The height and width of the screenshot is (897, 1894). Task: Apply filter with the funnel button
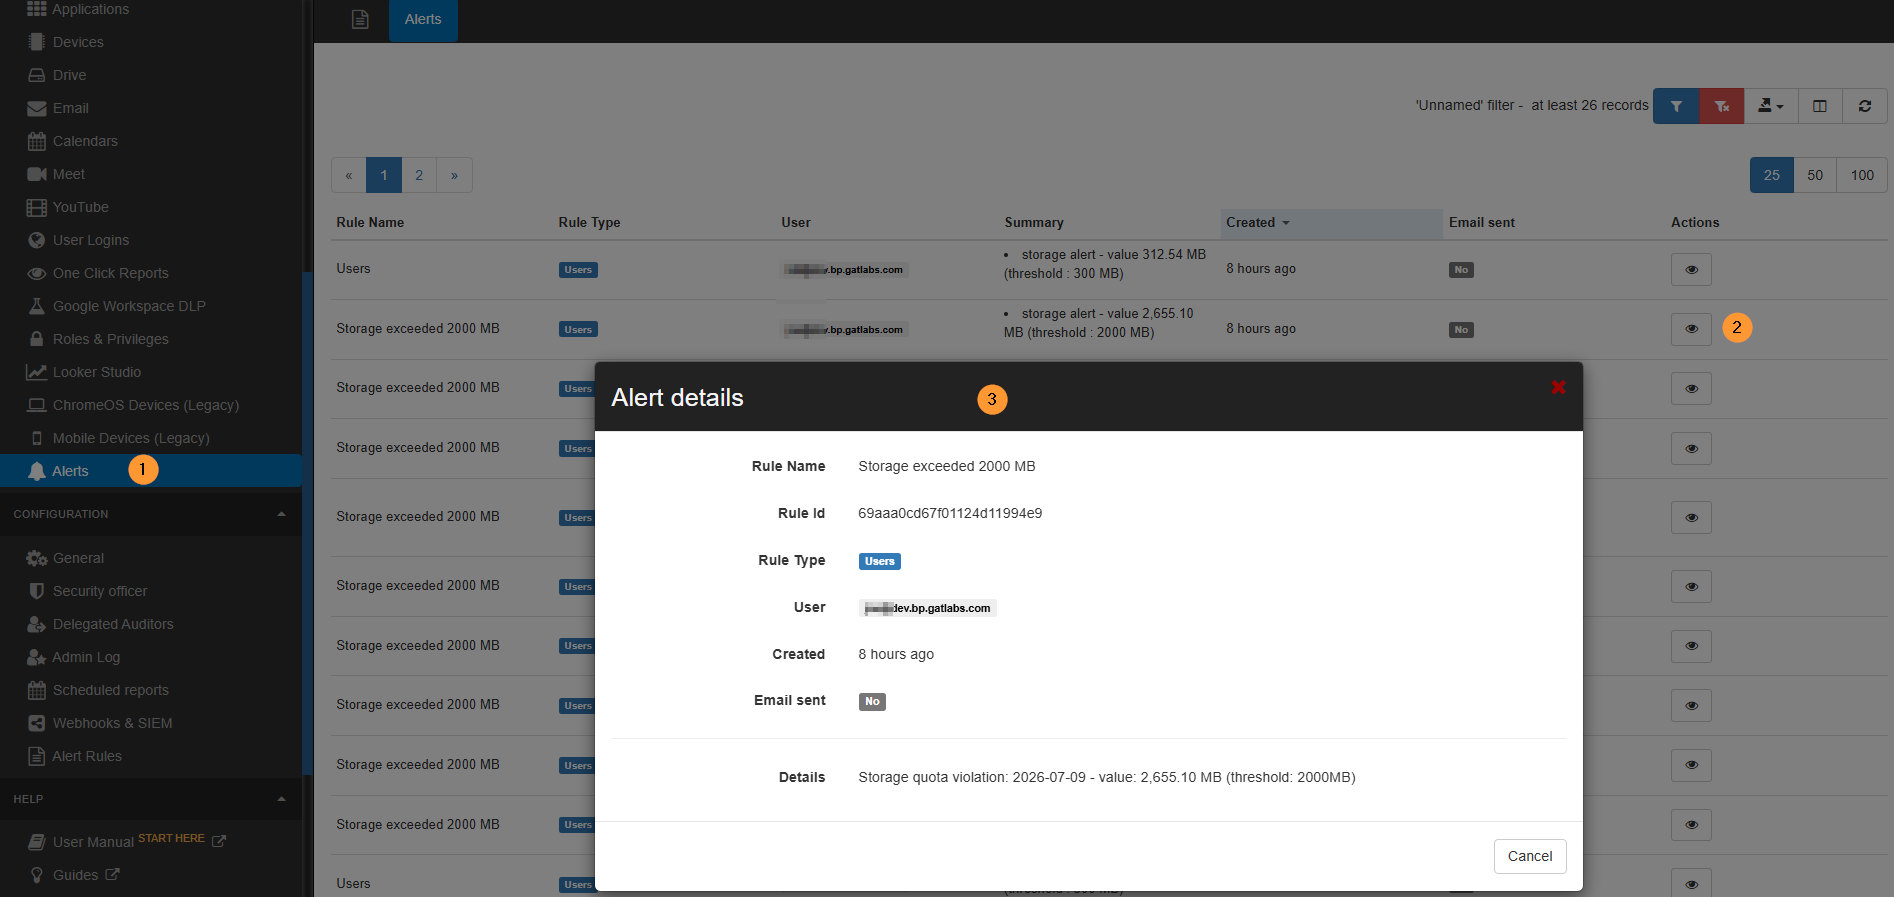pyautogui.click(x=1676, y=106)
